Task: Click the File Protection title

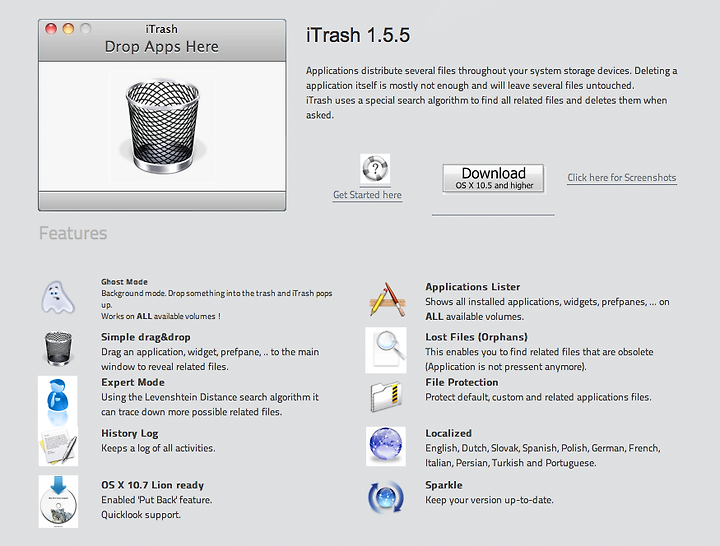Action: tap(461, 382)
